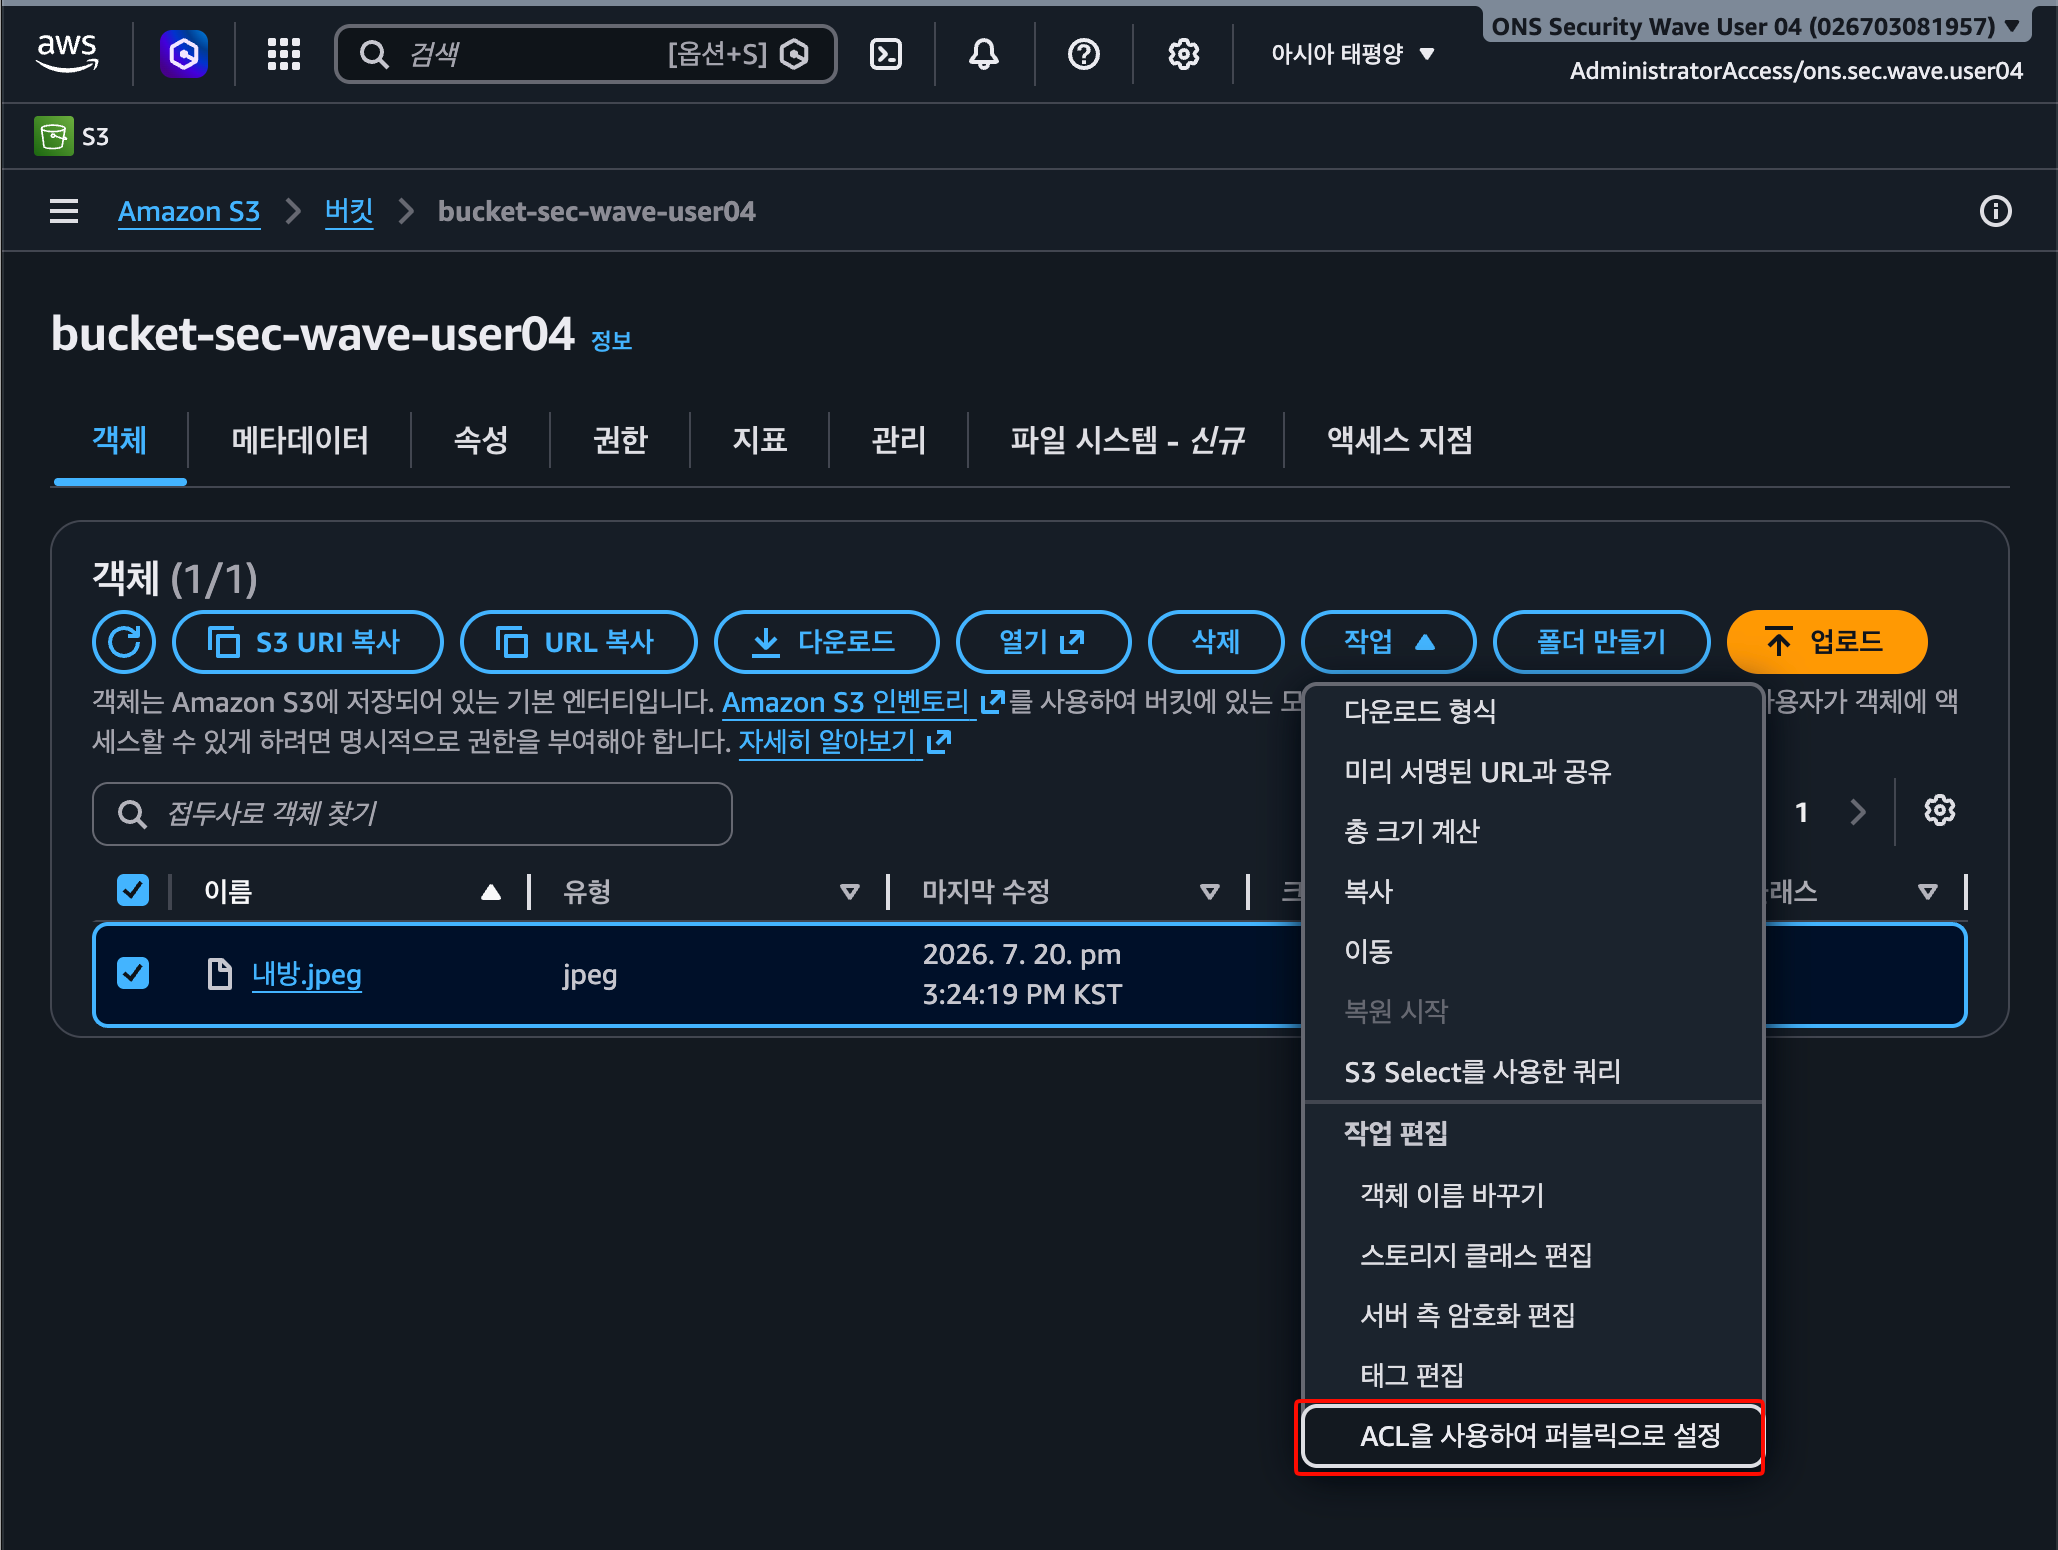Sort by storage class column arrow

click(x=1928, y=891)
